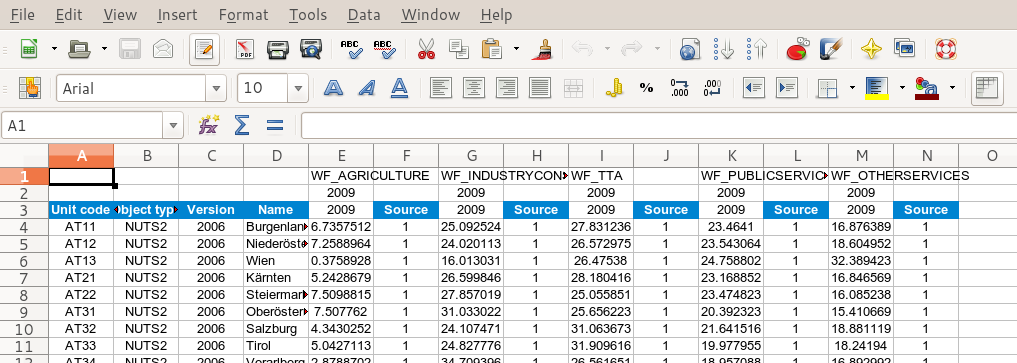Screen dimensions: 1017x363
Task: Open the Function Wizard
Action: pyautogui.click(x=209, y=125)
